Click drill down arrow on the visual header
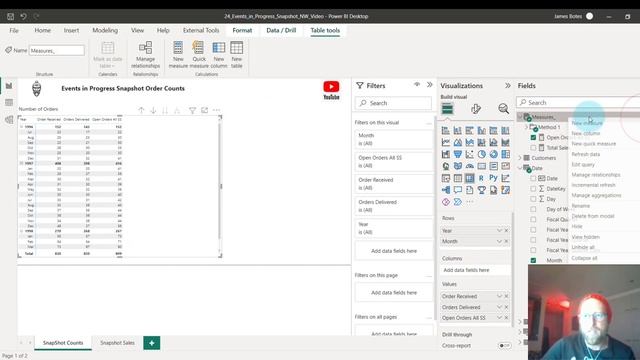 [153, 110]
